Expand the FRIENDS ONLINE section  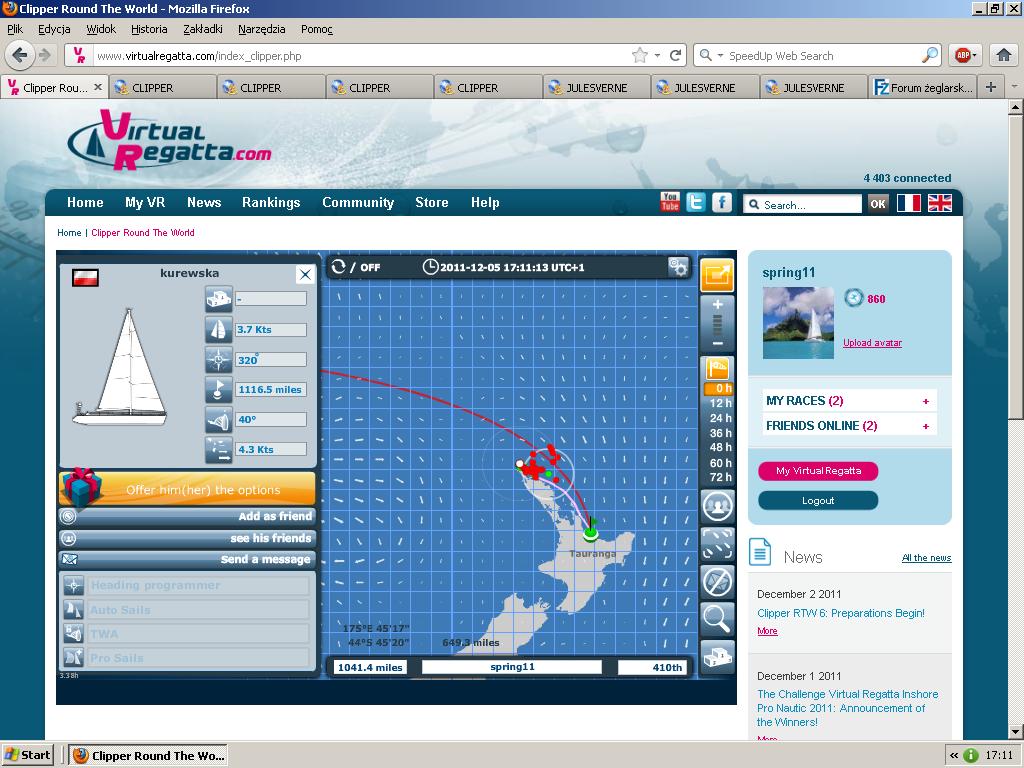coord(926,426)
